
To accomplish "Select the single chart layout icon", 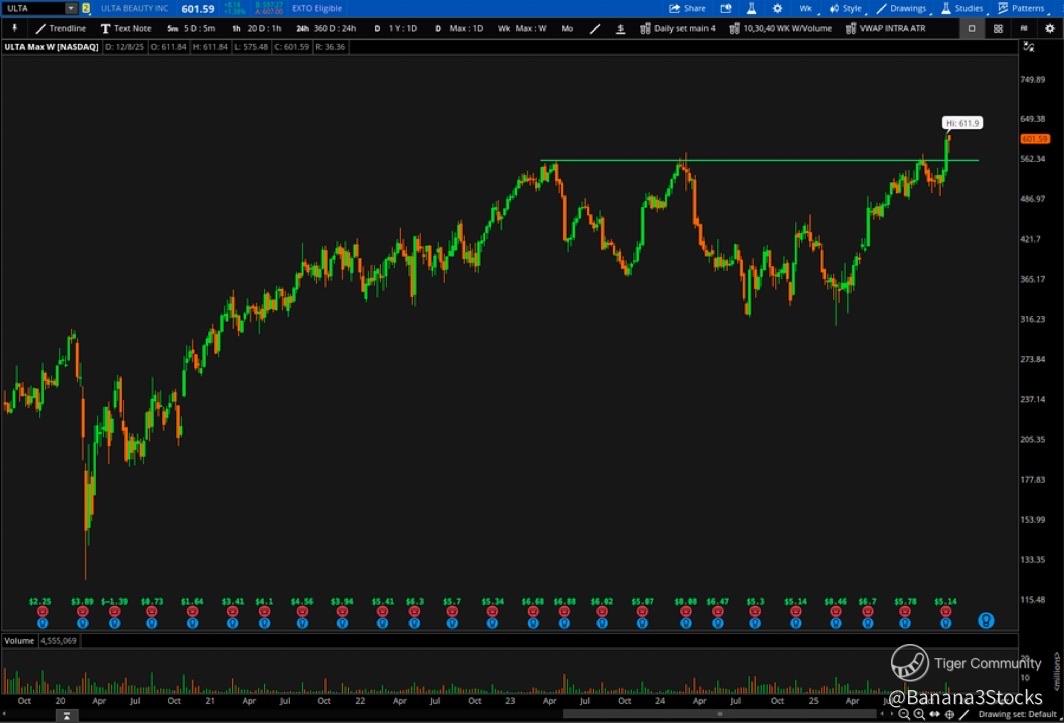I will tap(972, 29).
